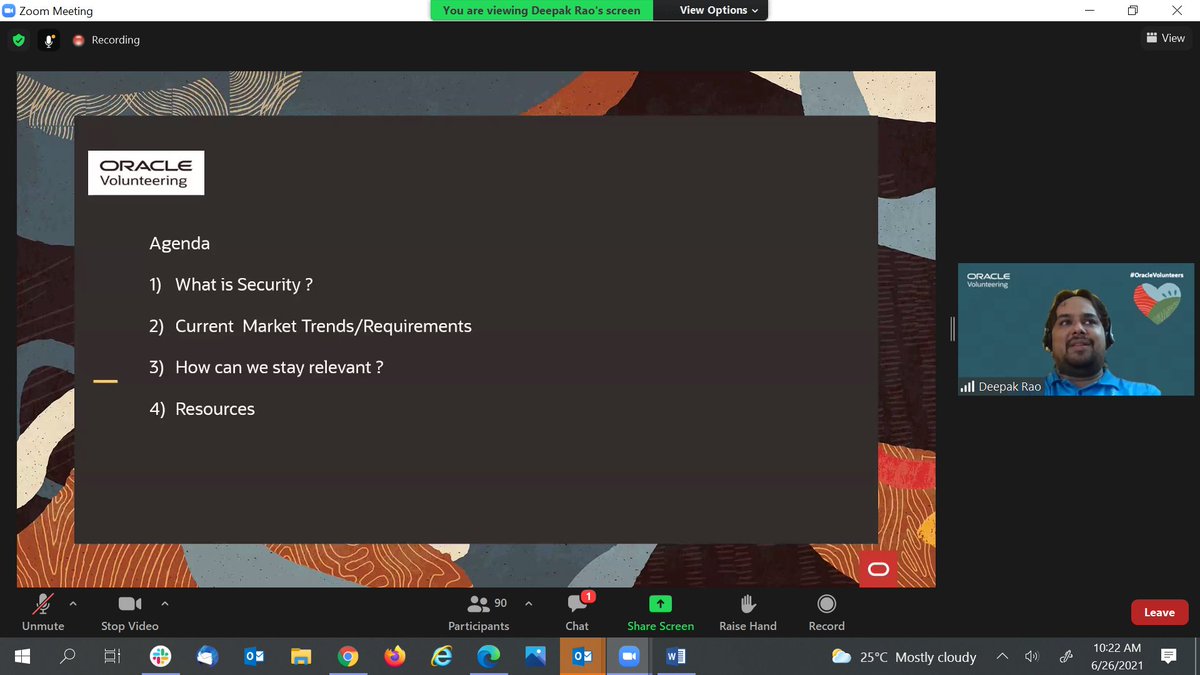The width and height of the screenshot is (1200, 675).
Task: Click the green encryption shield icon
Action: 18,40
